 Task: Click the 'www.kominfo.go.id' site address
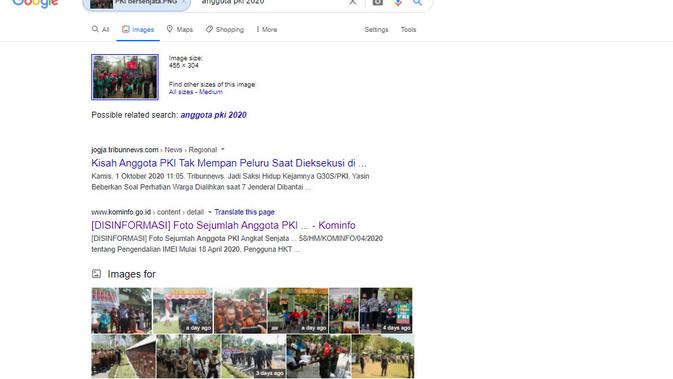tap(121, 212)
